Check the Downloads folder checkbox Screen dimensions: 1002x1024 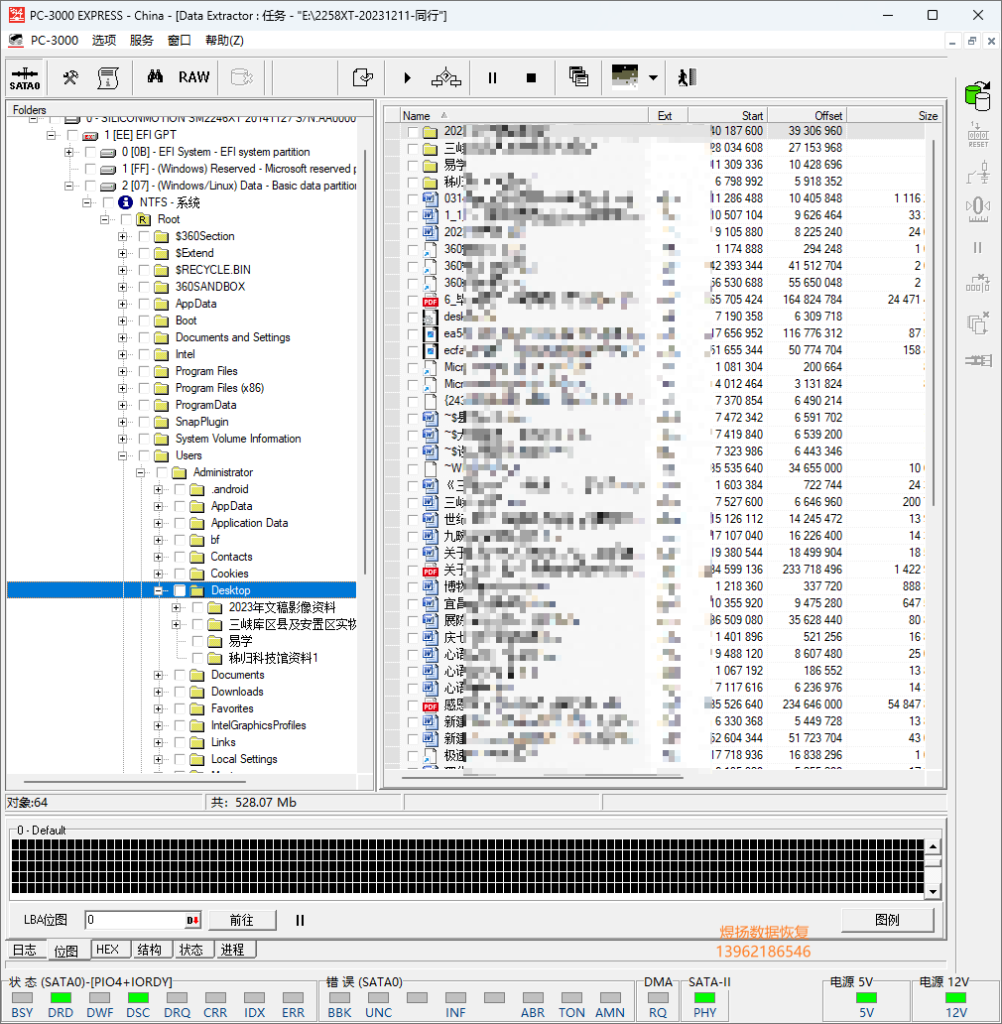click(179, 692)
